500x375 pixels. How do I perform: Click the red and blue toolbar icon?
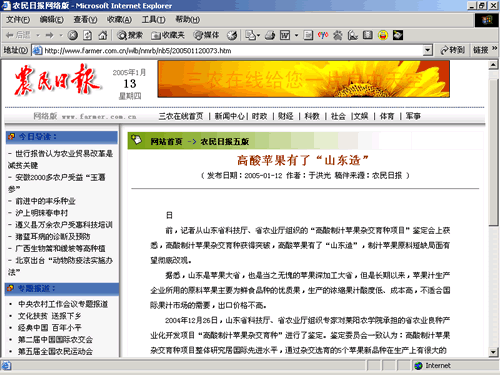[323, 35]
